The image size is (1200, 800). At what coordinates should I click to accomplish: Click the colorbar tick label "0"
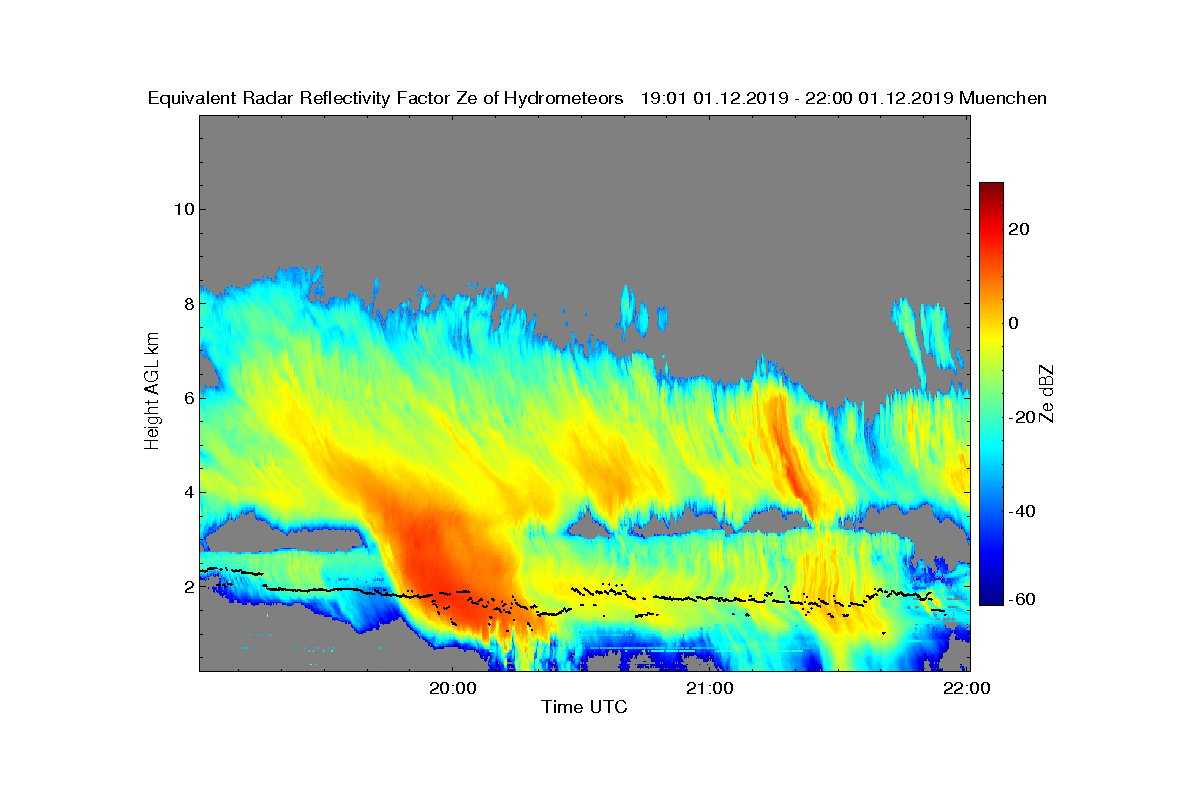1015,323
